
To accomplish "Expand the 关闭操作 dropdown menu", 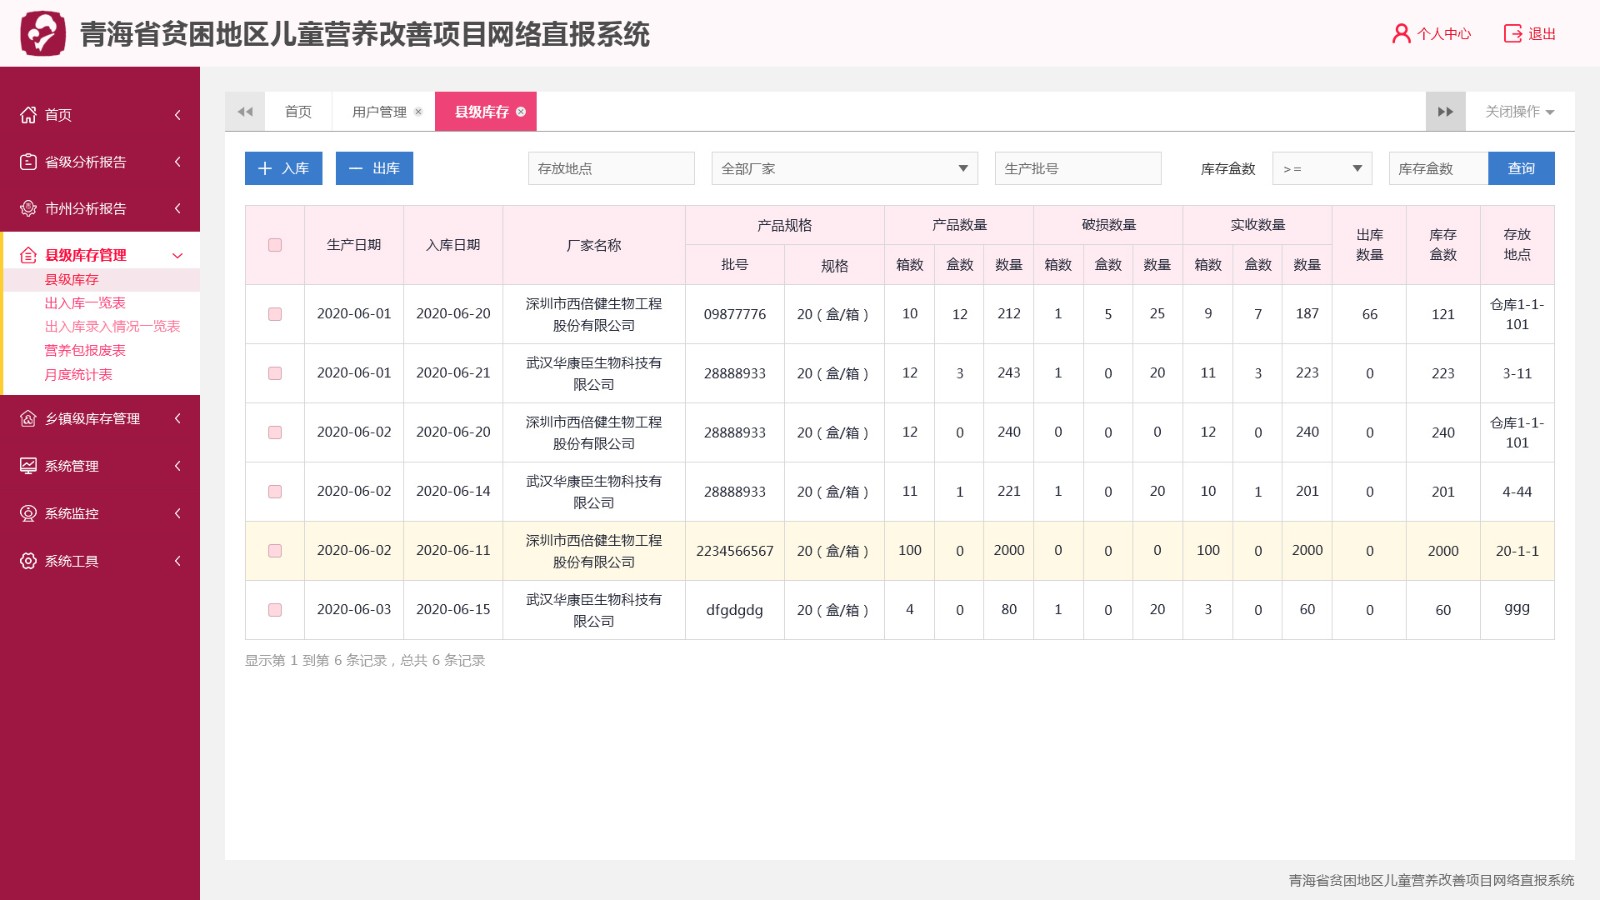I will (x=1516, y=112).
